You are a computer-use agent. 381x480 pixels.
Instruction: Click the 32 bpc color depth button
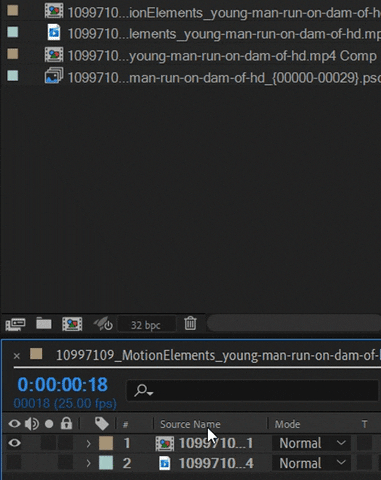tap(146, 325)
